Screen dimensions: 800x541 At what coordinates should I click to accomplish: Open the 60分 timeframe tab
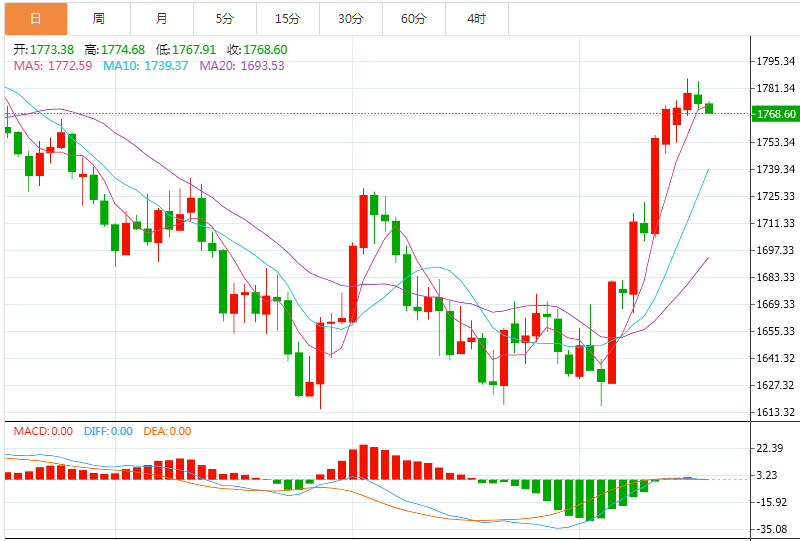coord(414,19)
